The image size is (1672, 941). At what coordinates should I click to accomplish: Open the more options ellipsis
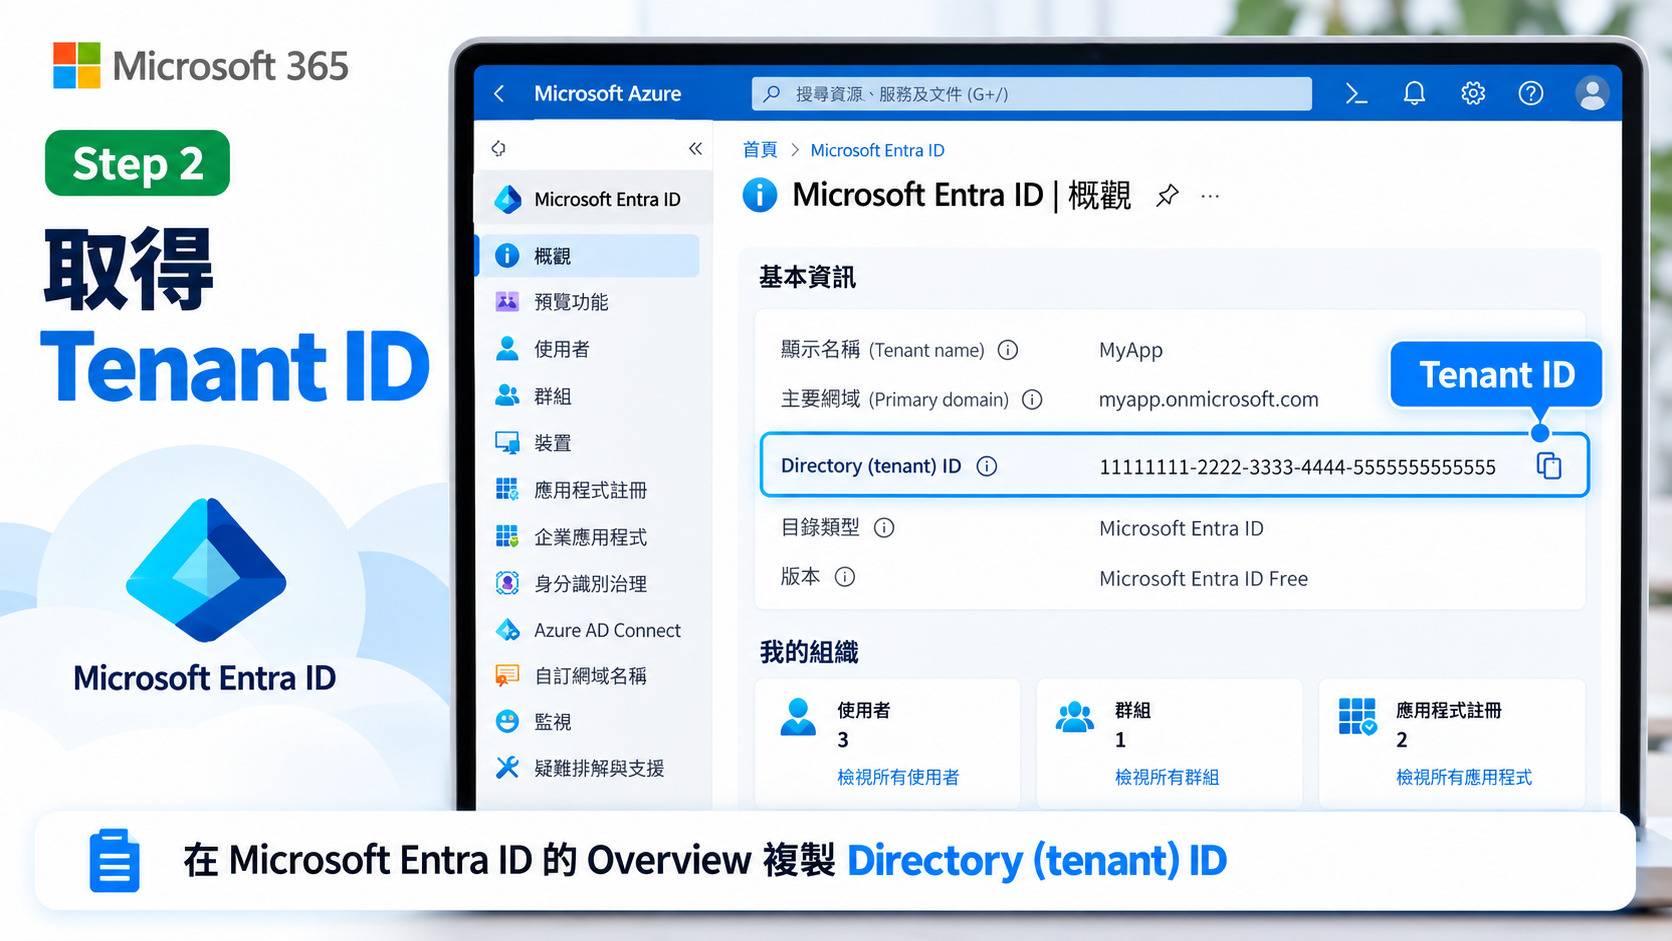click(x=1210, y=196)
